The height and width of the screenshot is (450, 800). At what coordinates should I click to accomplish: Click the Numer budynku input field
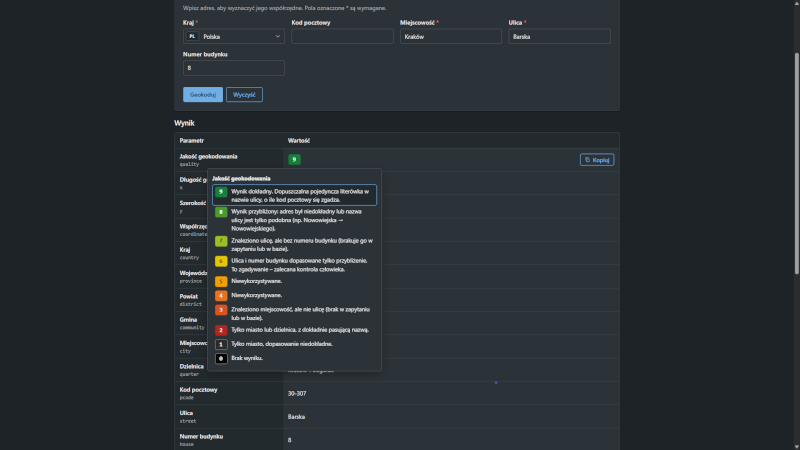click(x=234, y=68)
